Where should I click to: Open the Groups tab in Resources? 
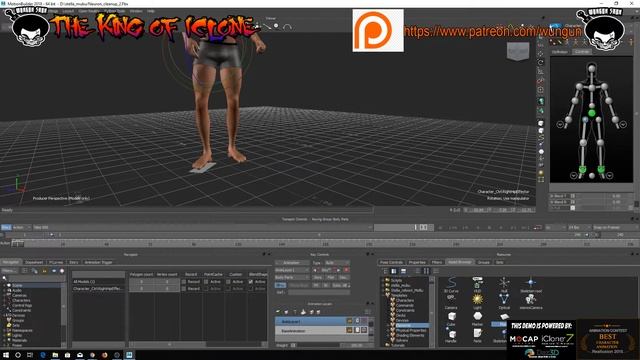point(484,262)
